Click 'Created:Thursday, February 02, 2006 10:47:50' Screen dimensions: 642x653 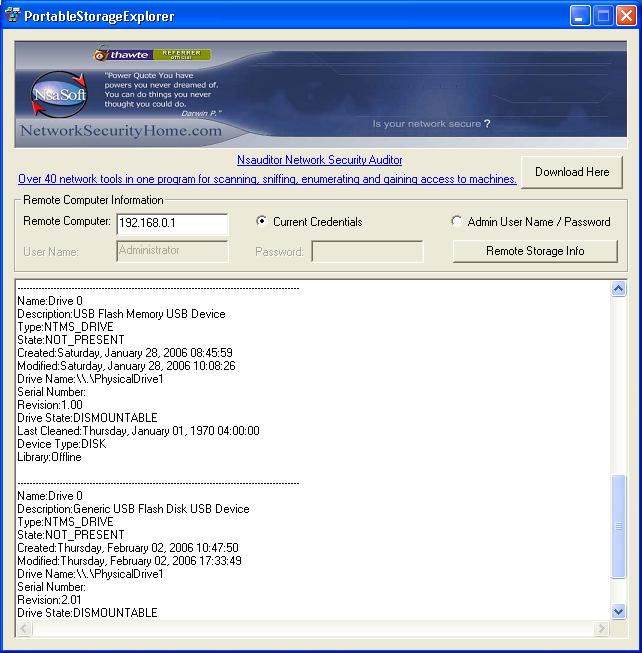click(128, 548)
